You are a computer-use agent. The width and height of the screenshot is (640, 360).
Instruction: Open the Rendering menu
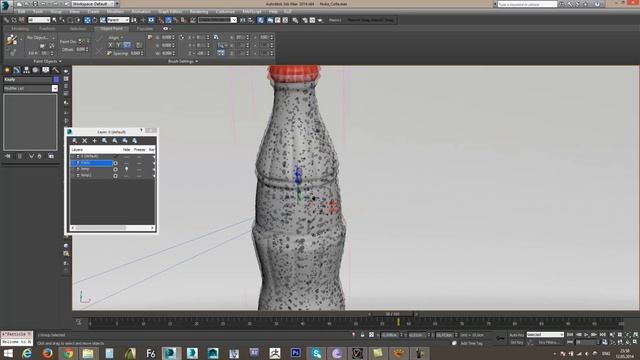tap(199, 12)
